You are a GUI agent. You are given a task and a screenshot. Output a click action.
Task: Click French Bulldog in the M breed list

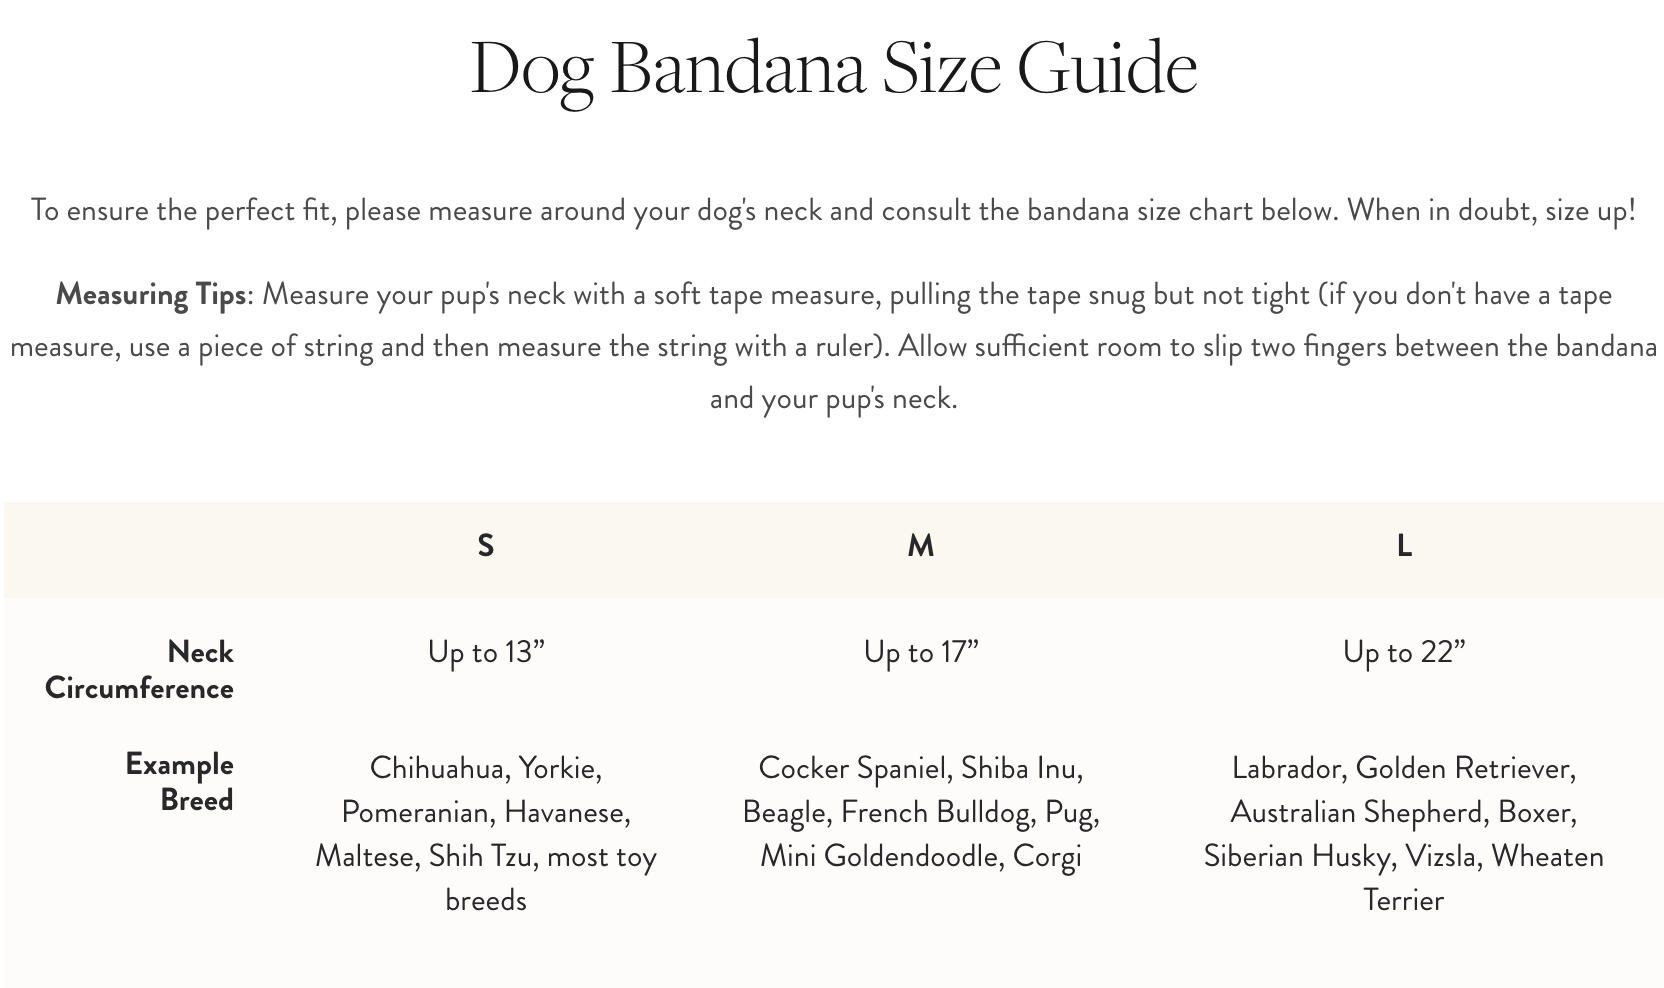click(x=936, y=812)
